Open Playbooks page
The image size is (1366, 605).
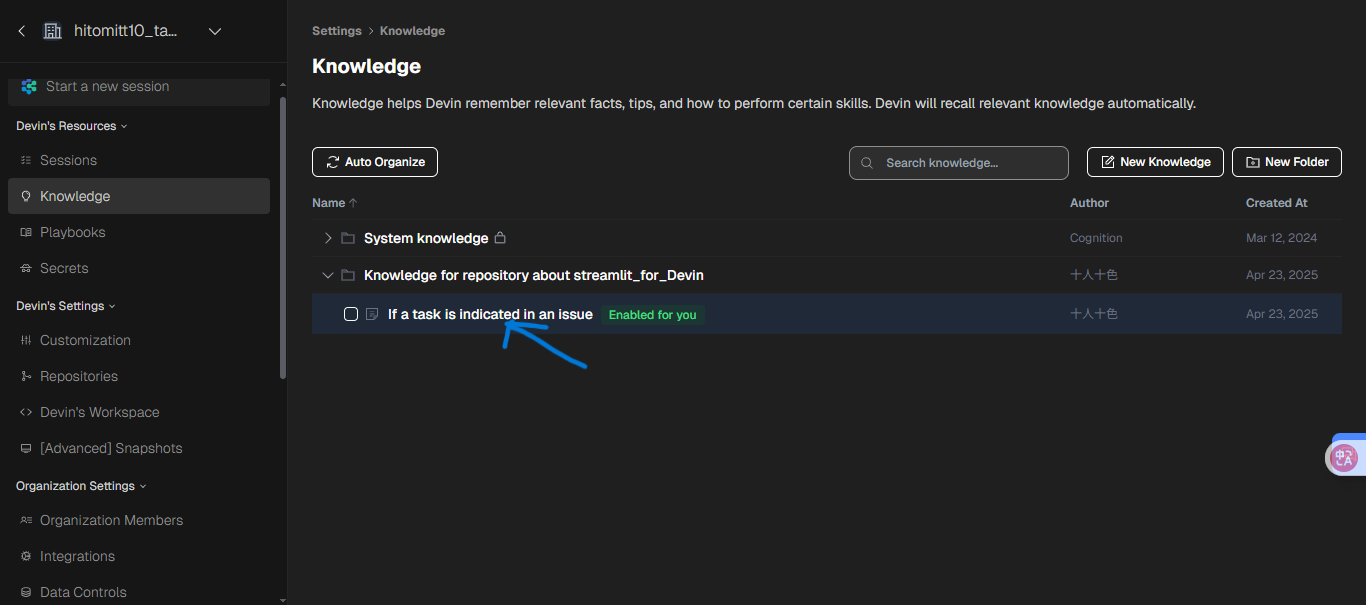(139, 232)
